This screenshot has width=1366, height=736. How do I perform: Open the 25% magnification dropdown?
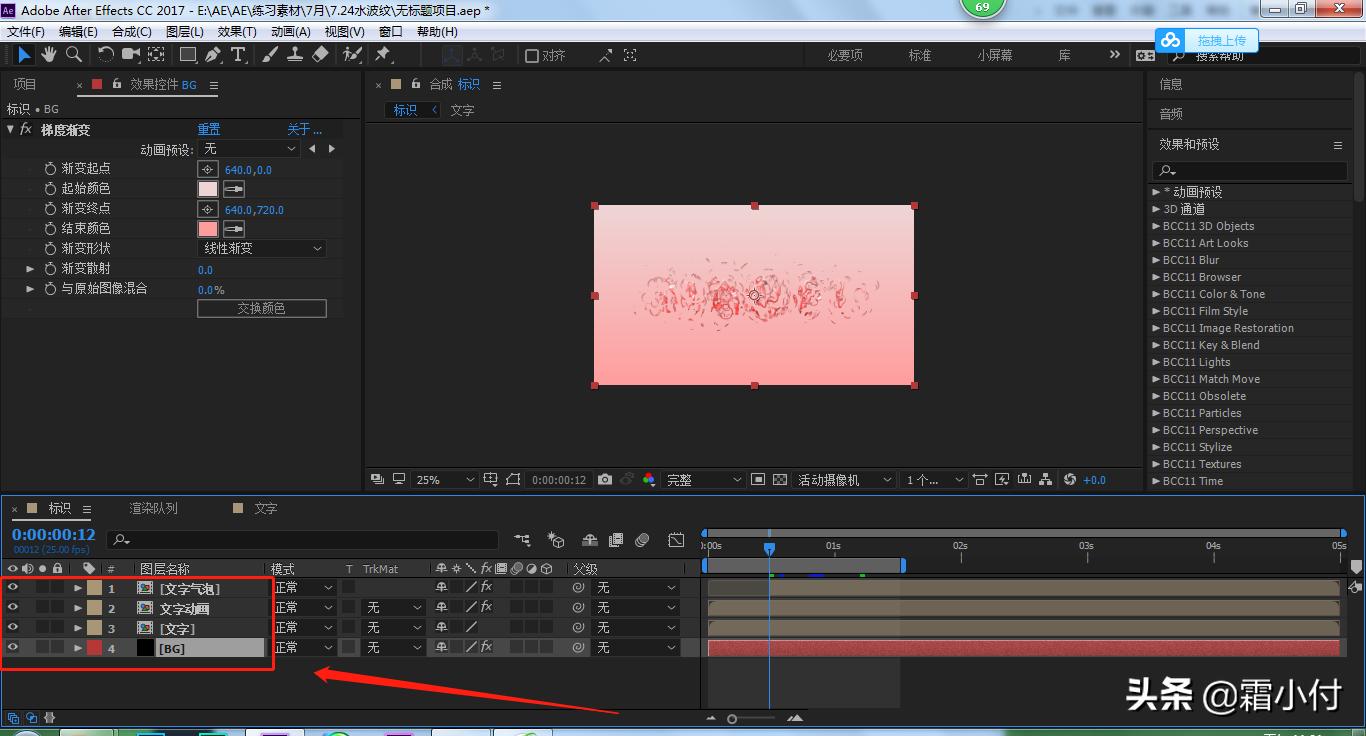coord(445,480)
